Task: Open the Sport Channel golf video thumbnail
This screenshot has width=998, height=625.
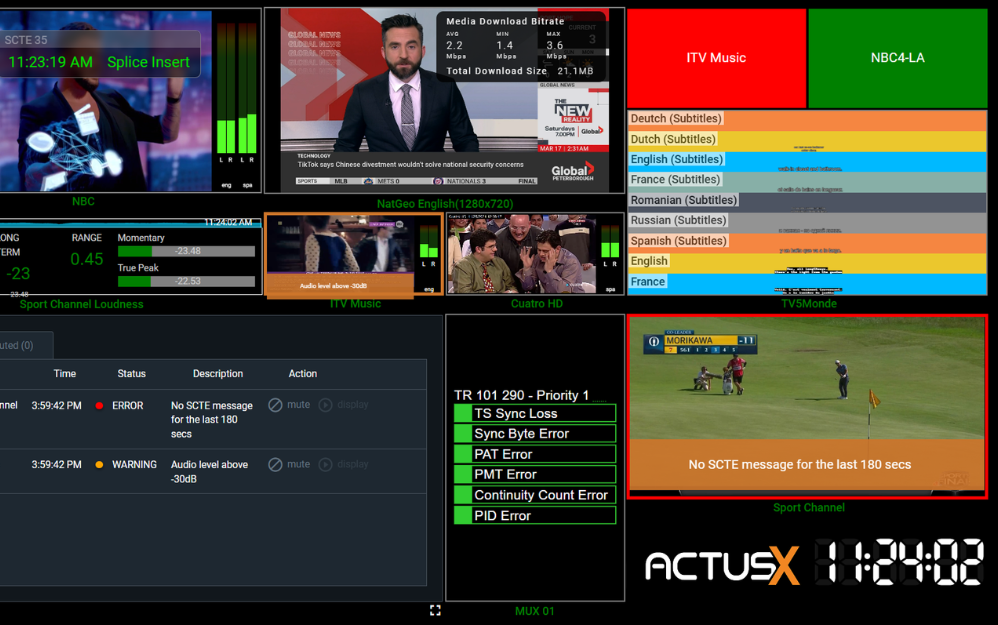Action: click(807, 405)
